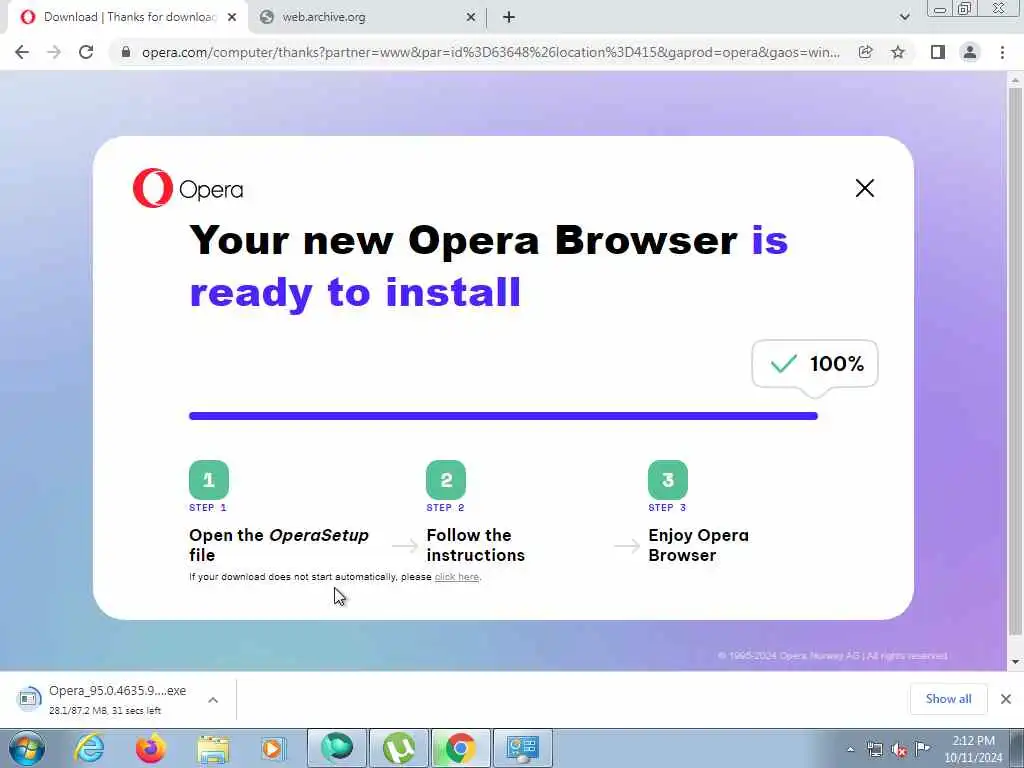Click the network tray icon
Image resolution: width=1024 pixels, height=768 pixels.
point(874,749)
